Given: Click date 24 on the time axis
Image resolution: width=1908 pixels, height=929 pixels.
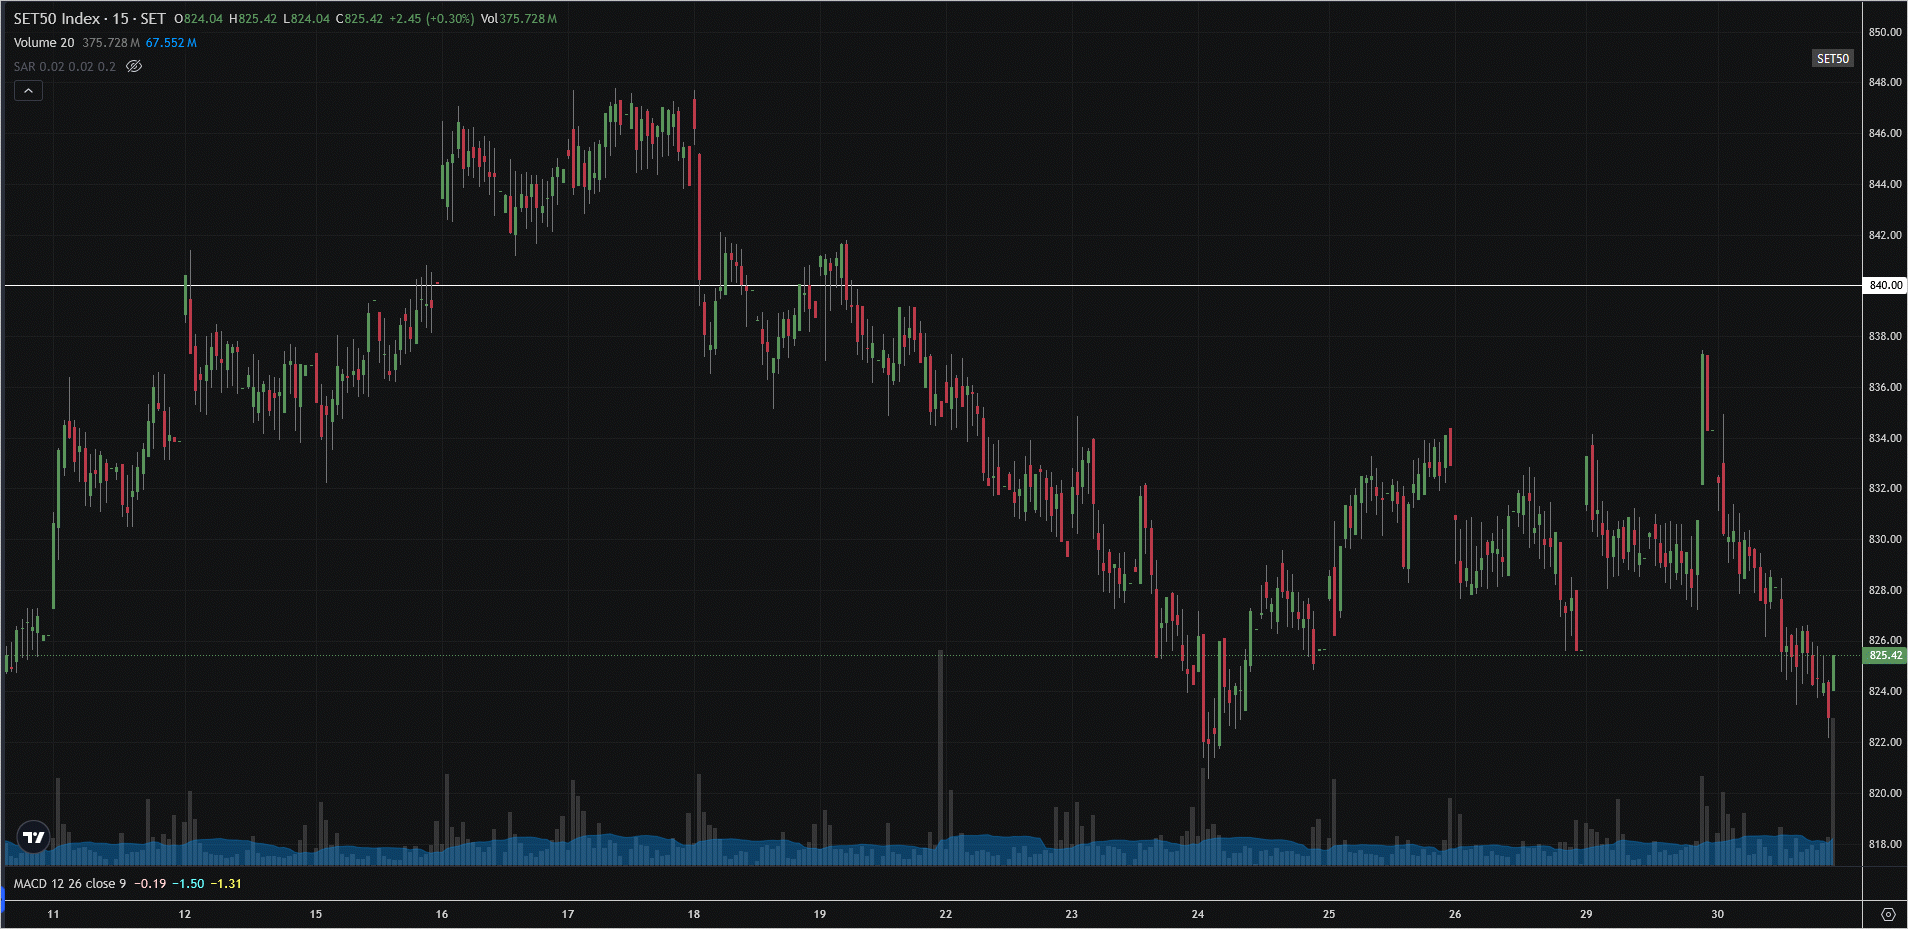Looking at the screenshot, I should (x=1198, y=914).
